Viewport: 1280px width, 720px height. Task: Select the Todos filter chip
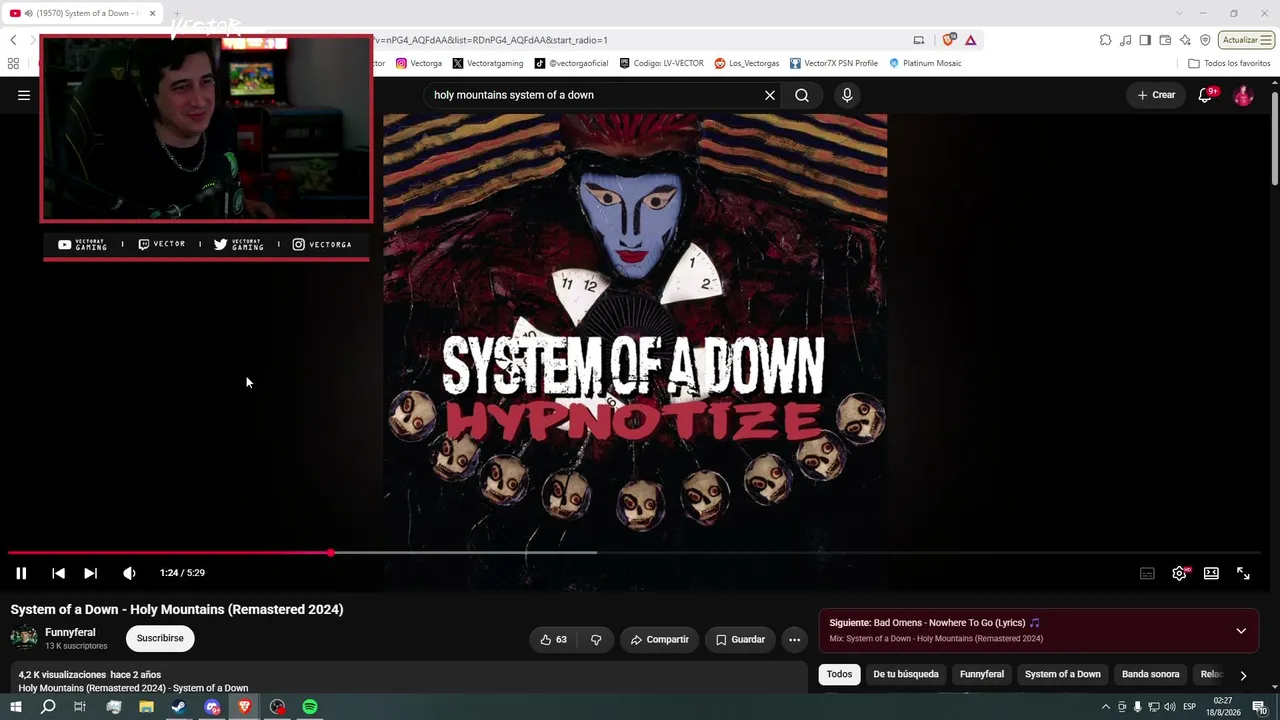point(839,674)
